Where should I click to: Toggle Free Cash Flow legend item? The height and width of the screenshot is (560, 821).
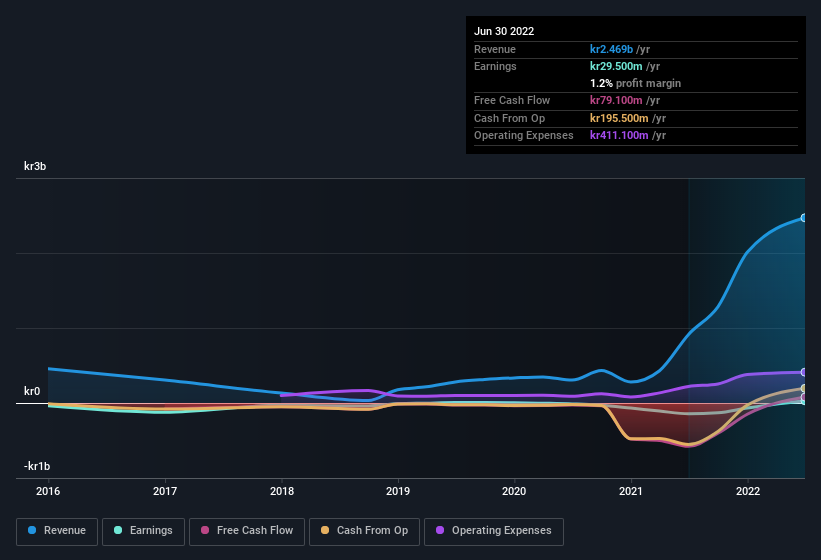[248, 530]
